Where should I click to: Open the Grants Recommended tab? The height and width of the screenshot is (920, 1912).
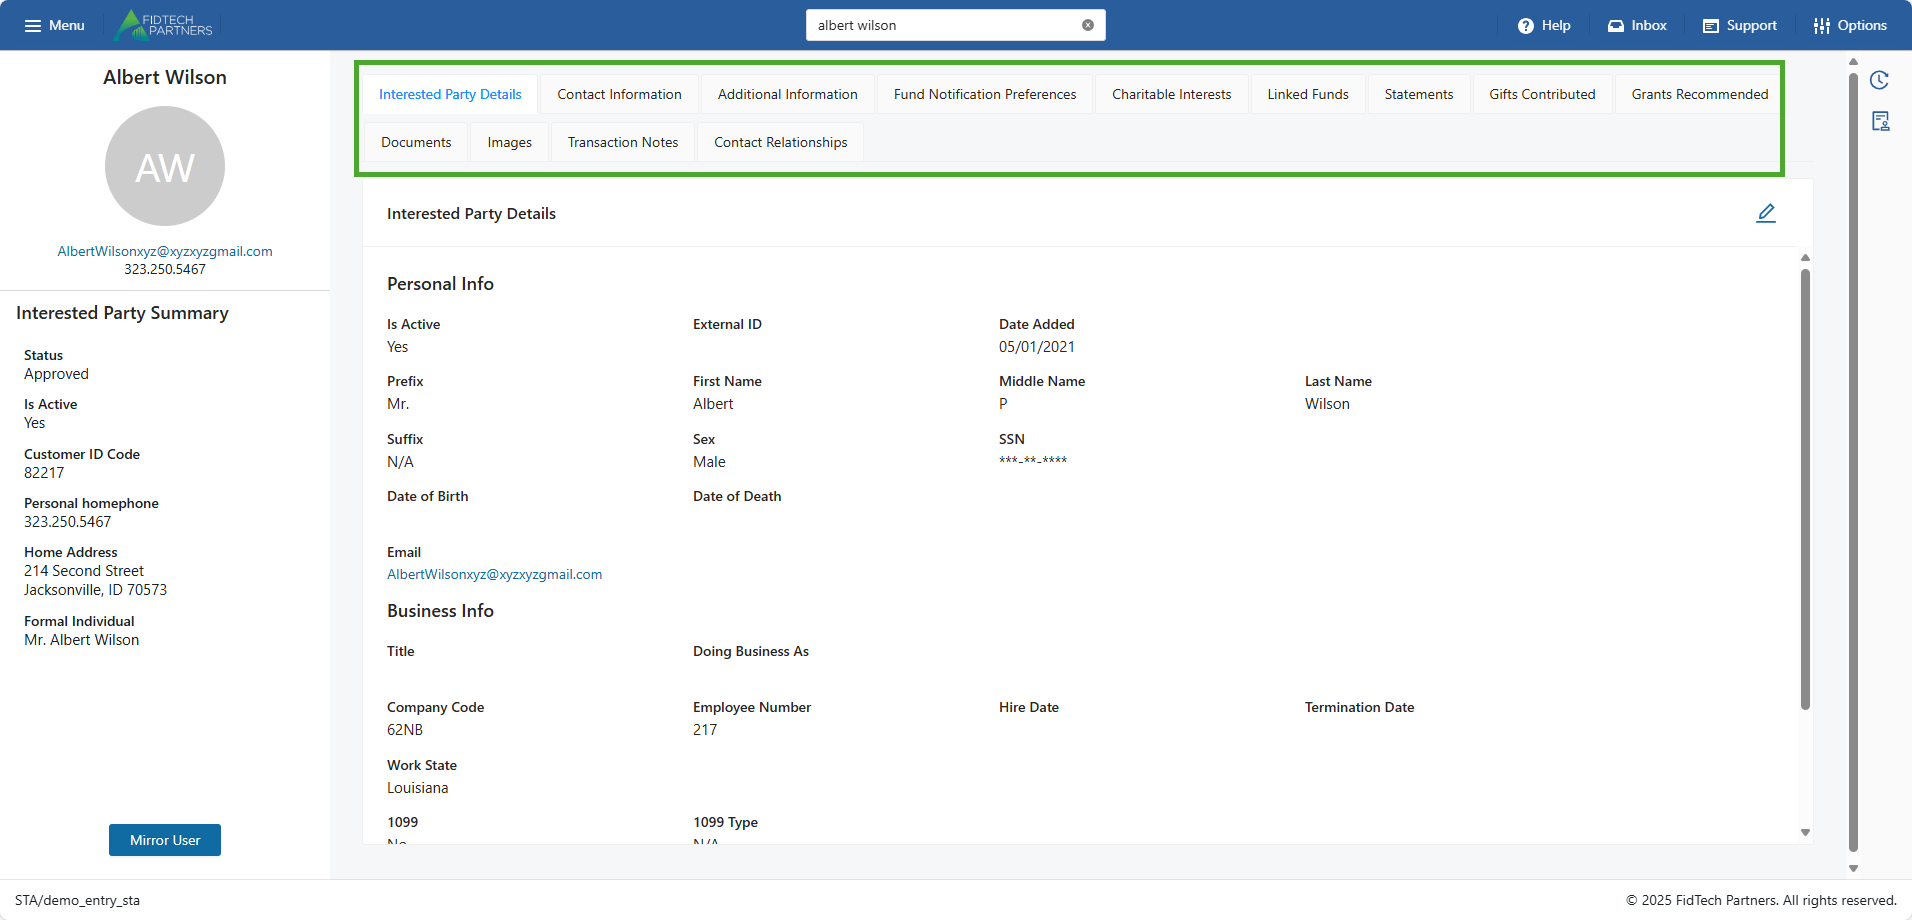1700,94
